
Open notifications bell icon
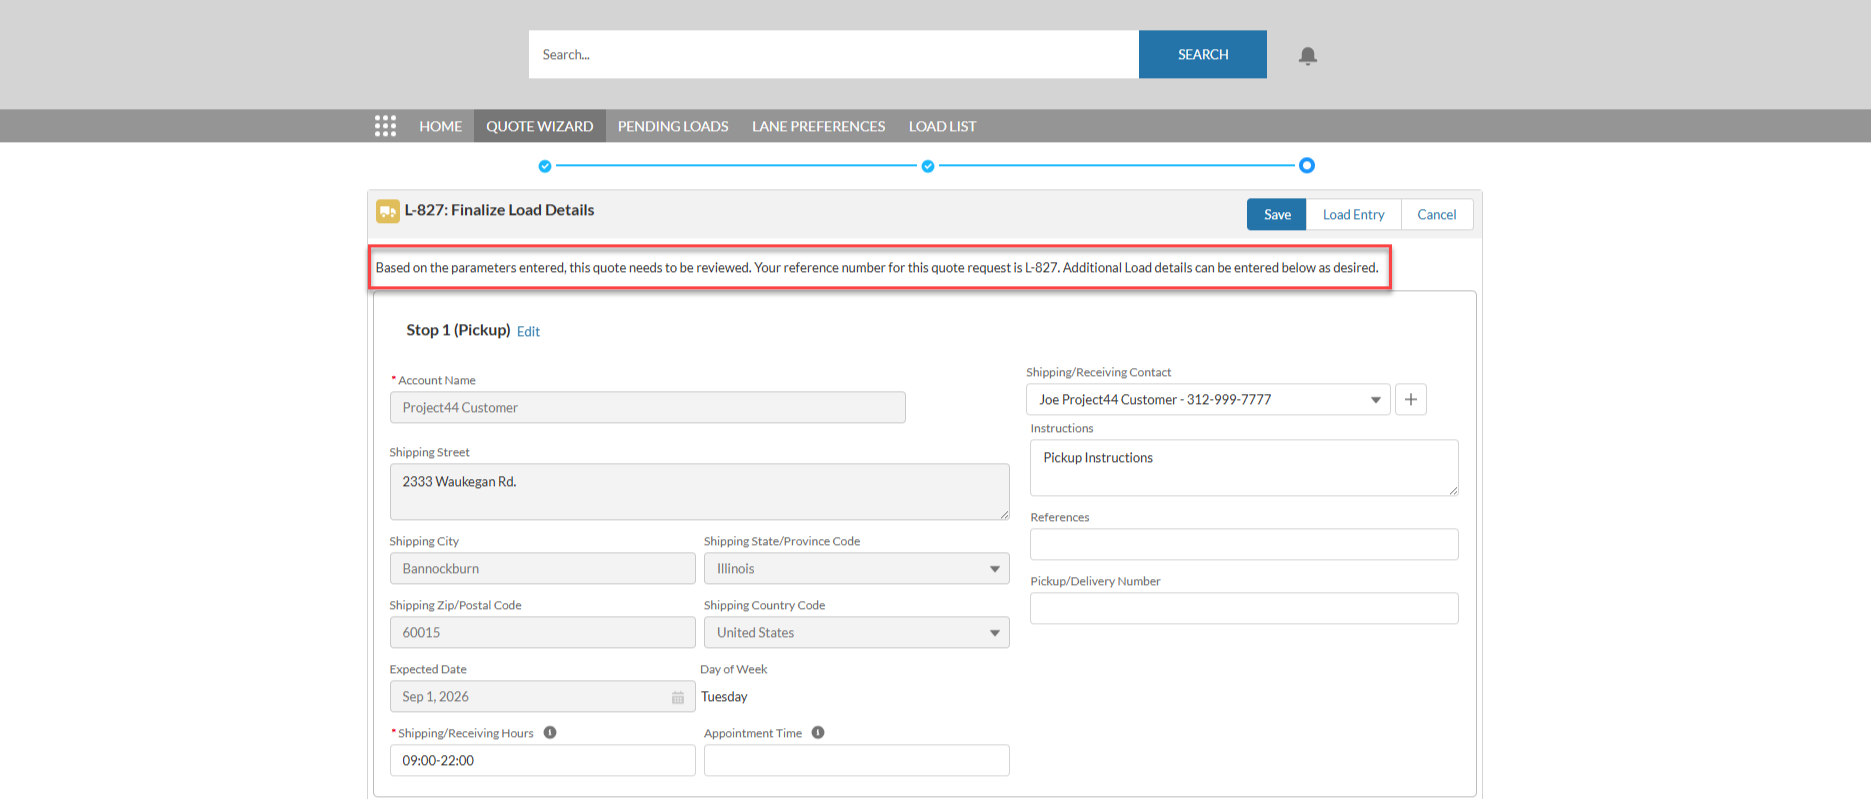(1307, 55)
